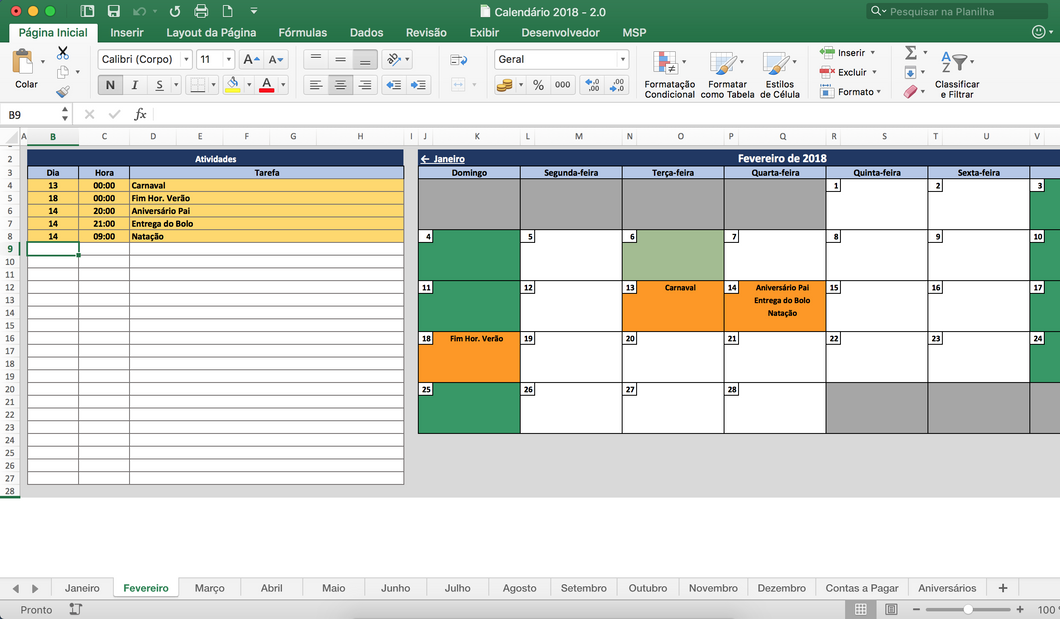Click the decrease decimal places icon
1060x619 pixels.
617,85
